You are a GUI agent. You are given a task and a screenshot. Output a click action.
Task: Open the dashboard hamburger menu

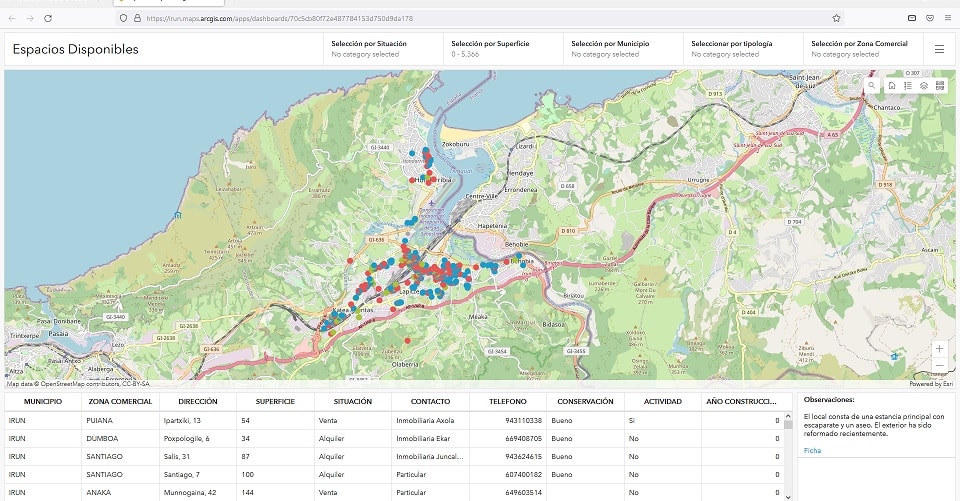coord(939,49)
